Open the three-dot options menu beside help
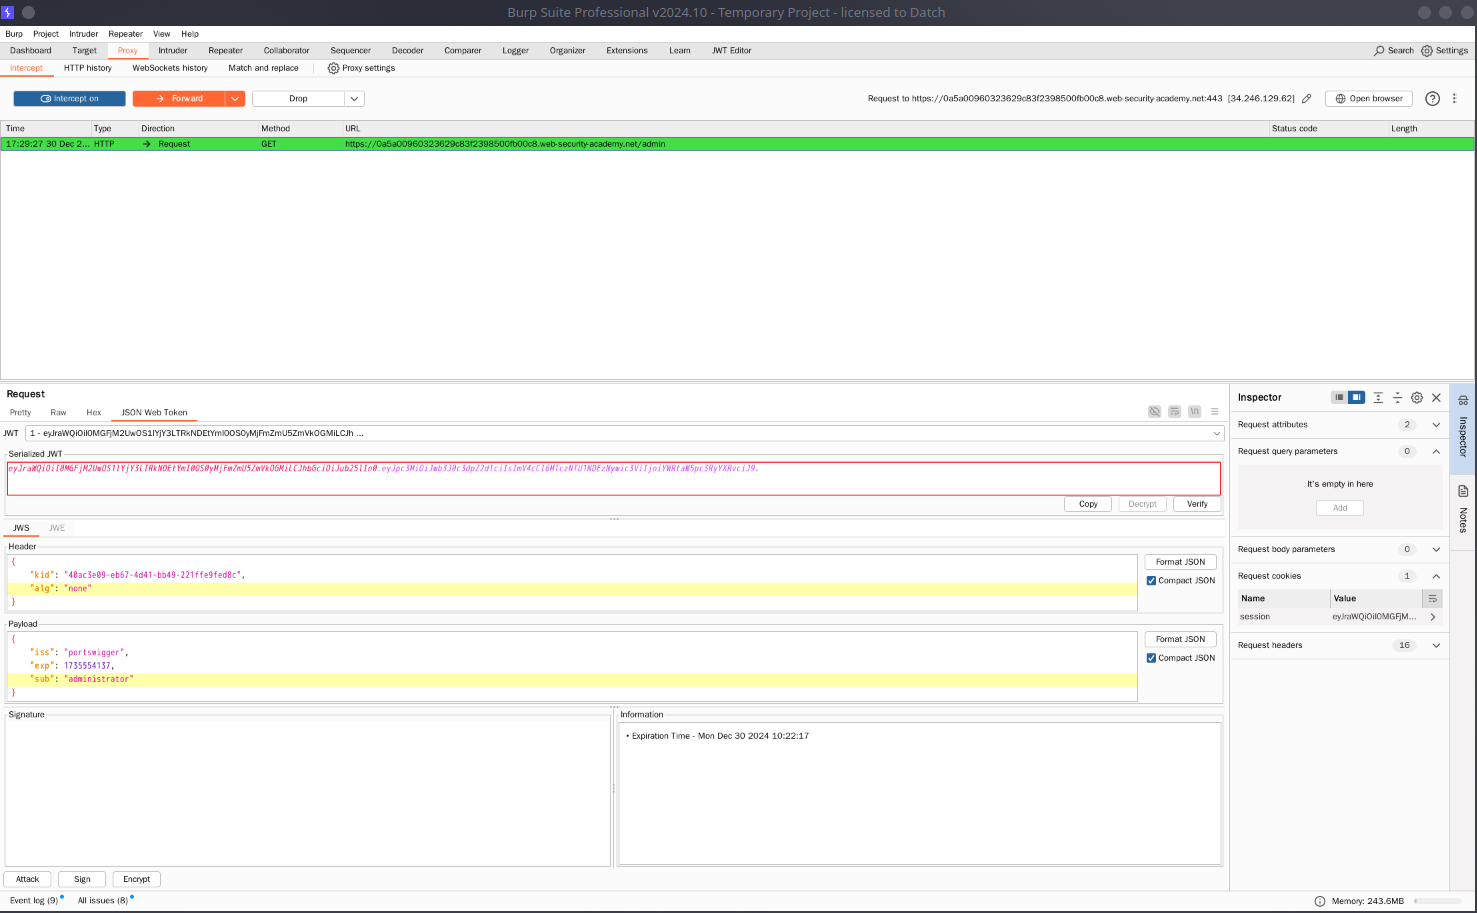The height and width of the screenshot is (913, 1477). (1454, 98)
